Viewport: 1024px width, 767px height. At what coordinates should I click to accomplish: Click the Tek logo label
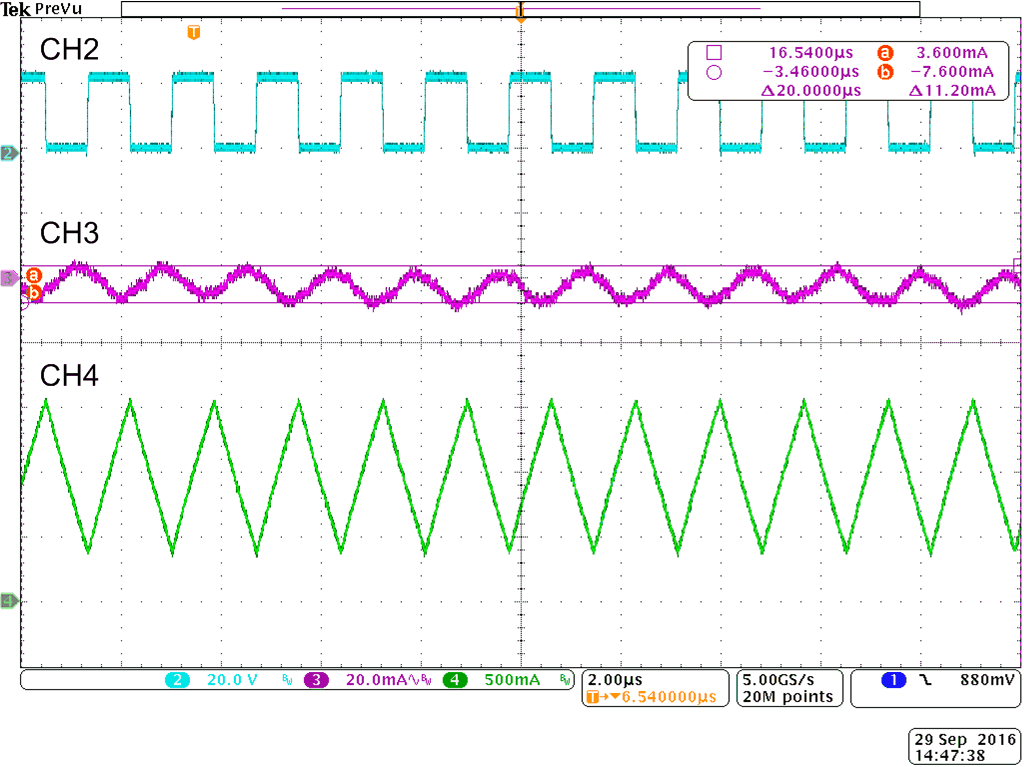click(x=15, y=7)
